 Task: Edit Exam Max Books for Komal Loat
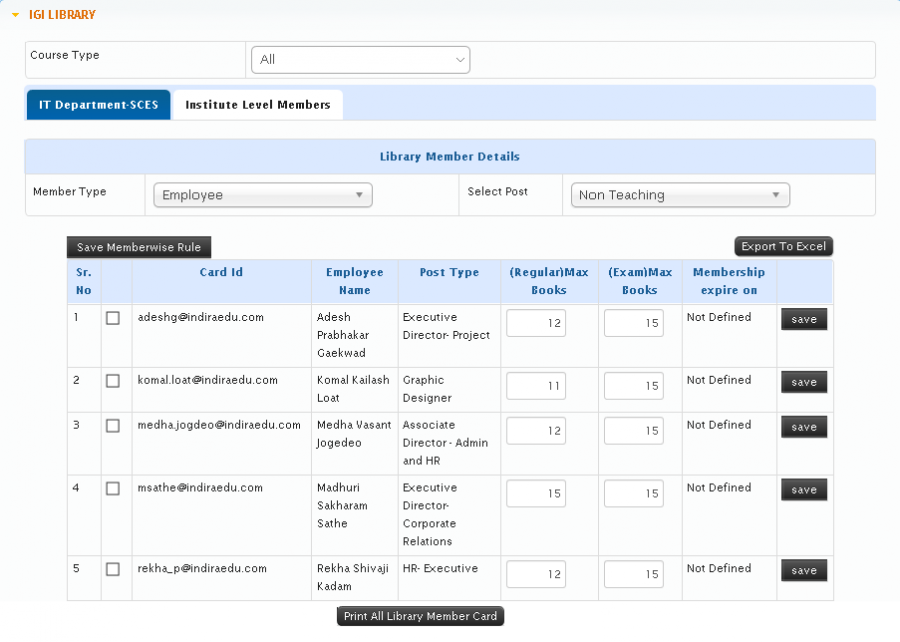tap(634, 386)
